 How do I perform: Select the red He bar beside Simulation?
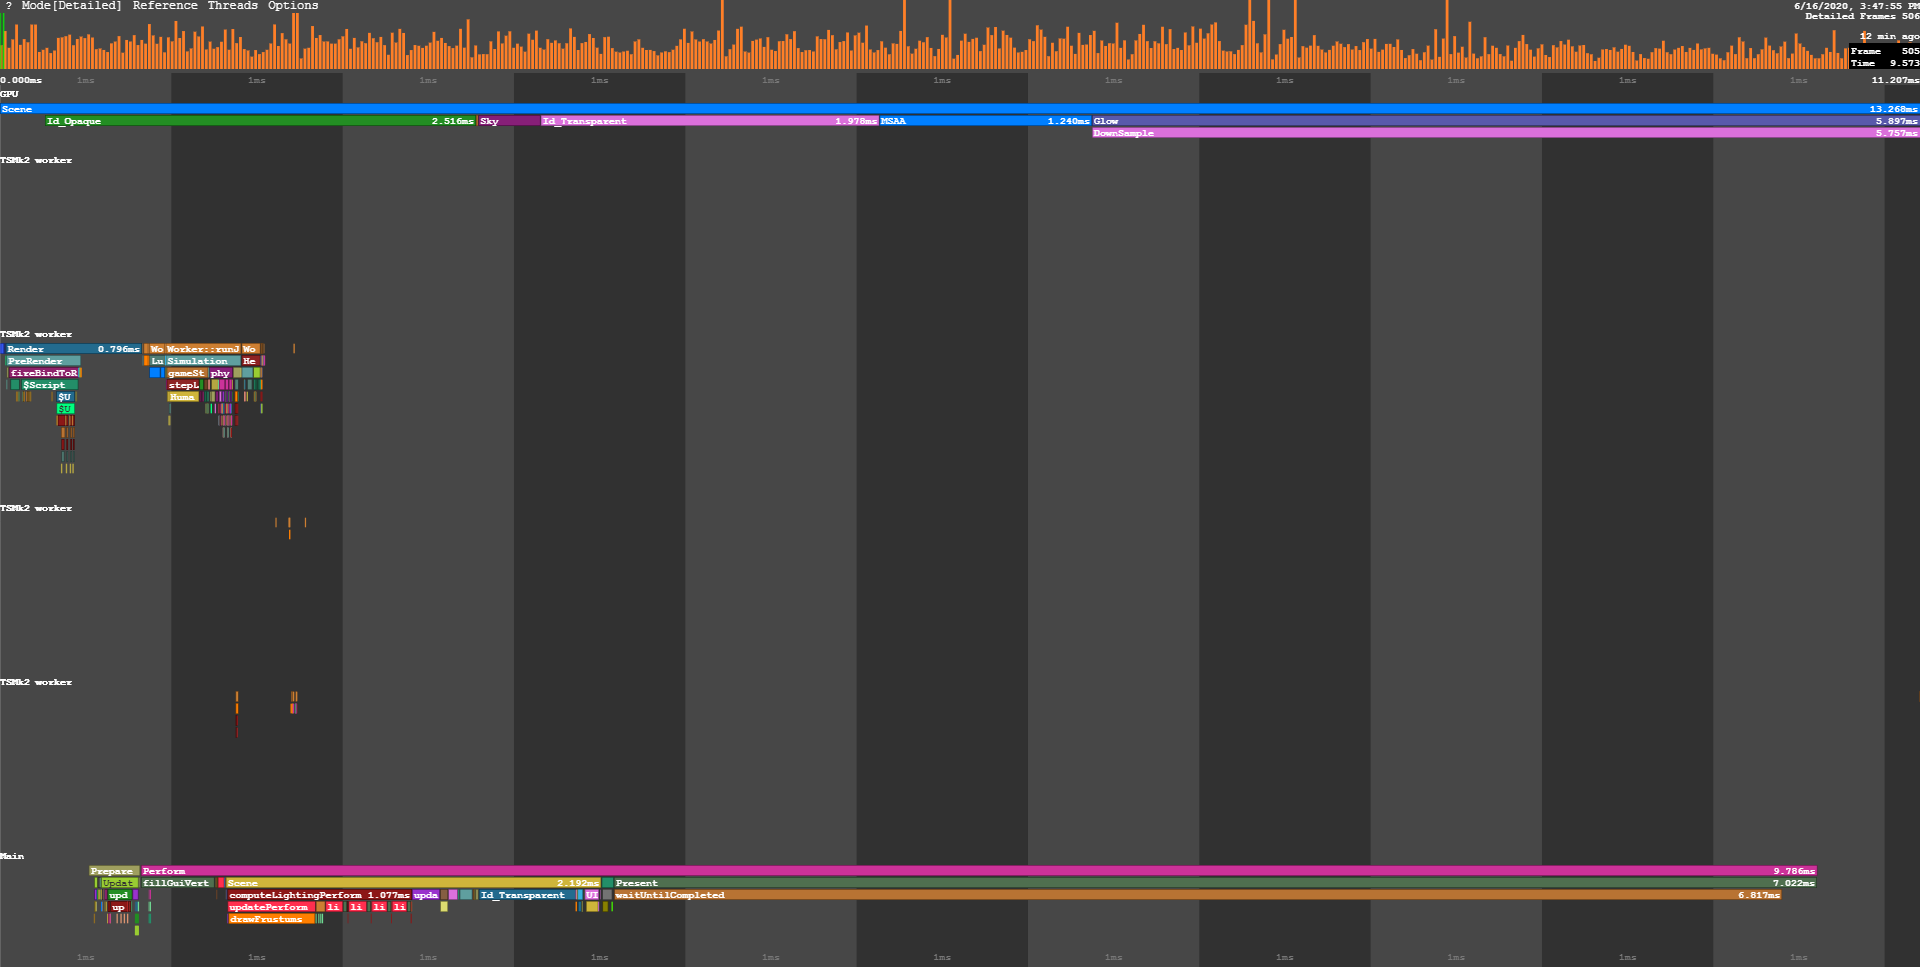coord(250,361)
